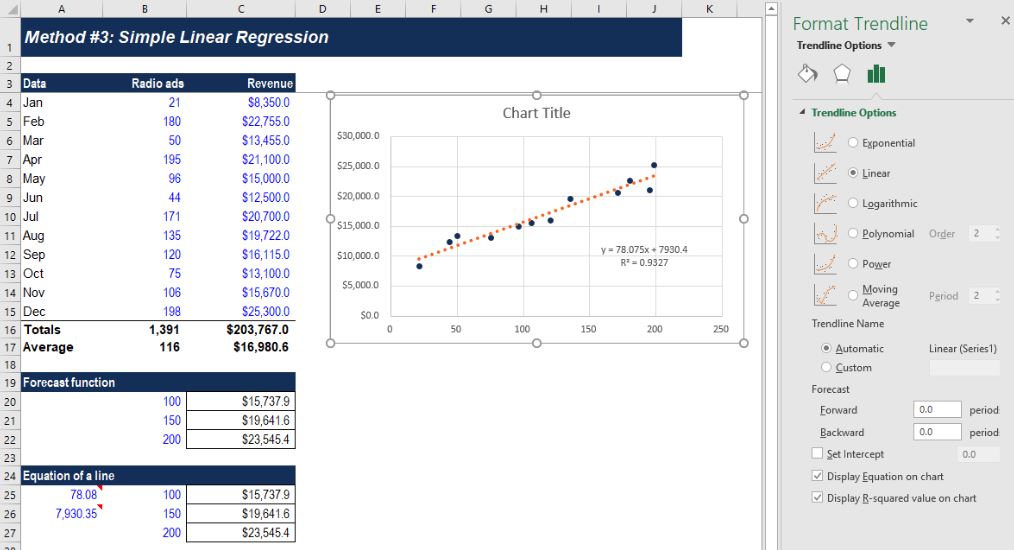Screen dimensions: 1014x550
Task: Click the Set Intercept value field
Action: pos(976,454)
